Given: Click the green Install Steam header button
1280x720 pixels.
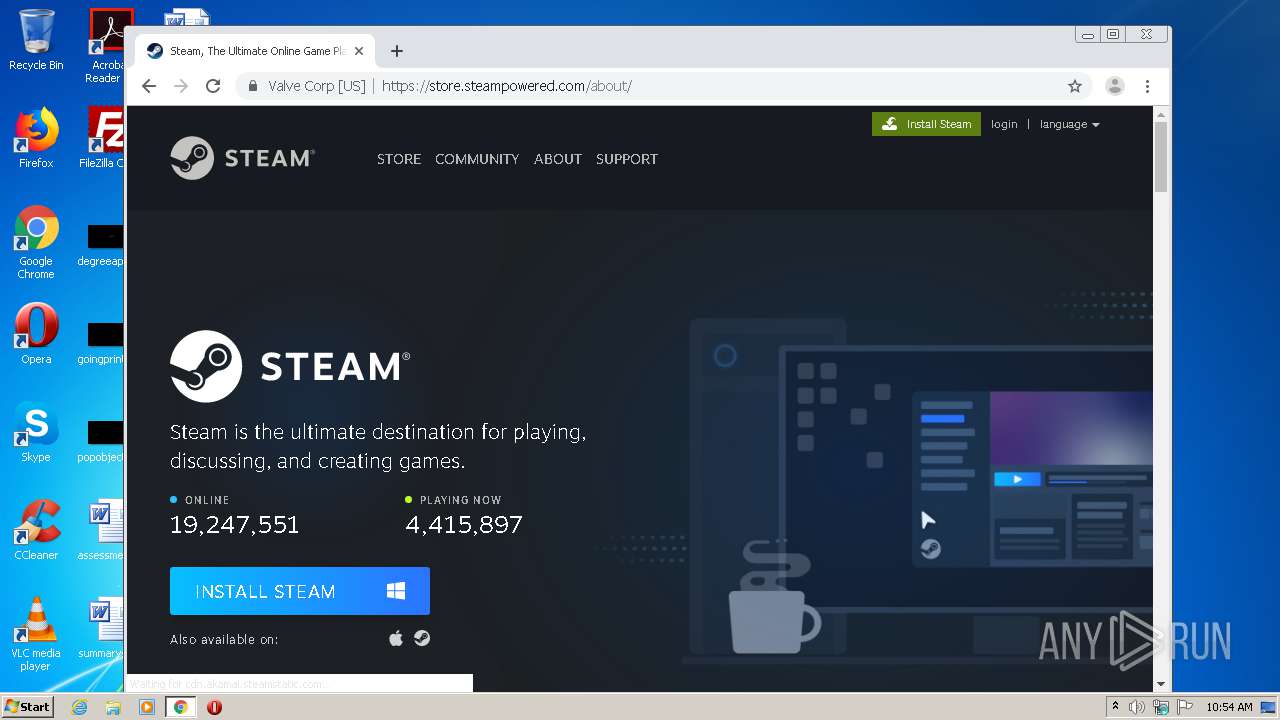Looking at the screenshot, I should click(926, 124).
